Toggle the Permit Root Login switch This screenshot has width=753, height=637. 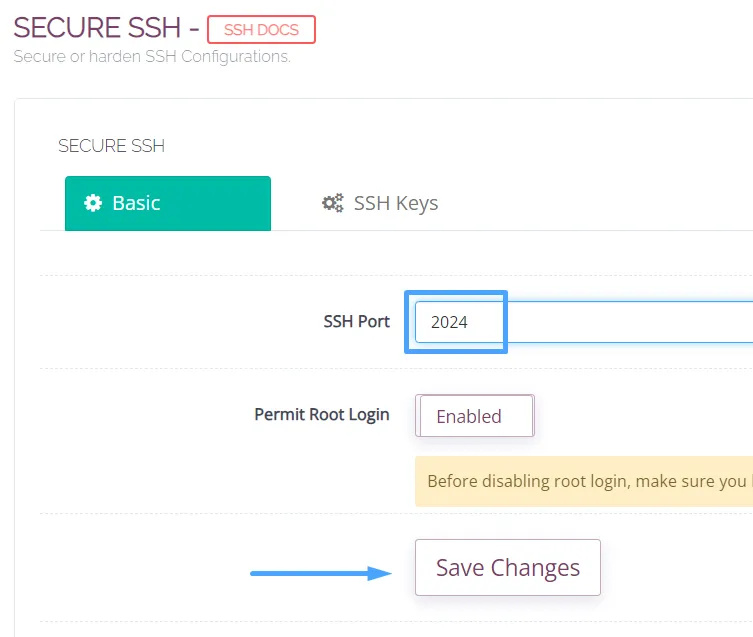pos(475,416)
